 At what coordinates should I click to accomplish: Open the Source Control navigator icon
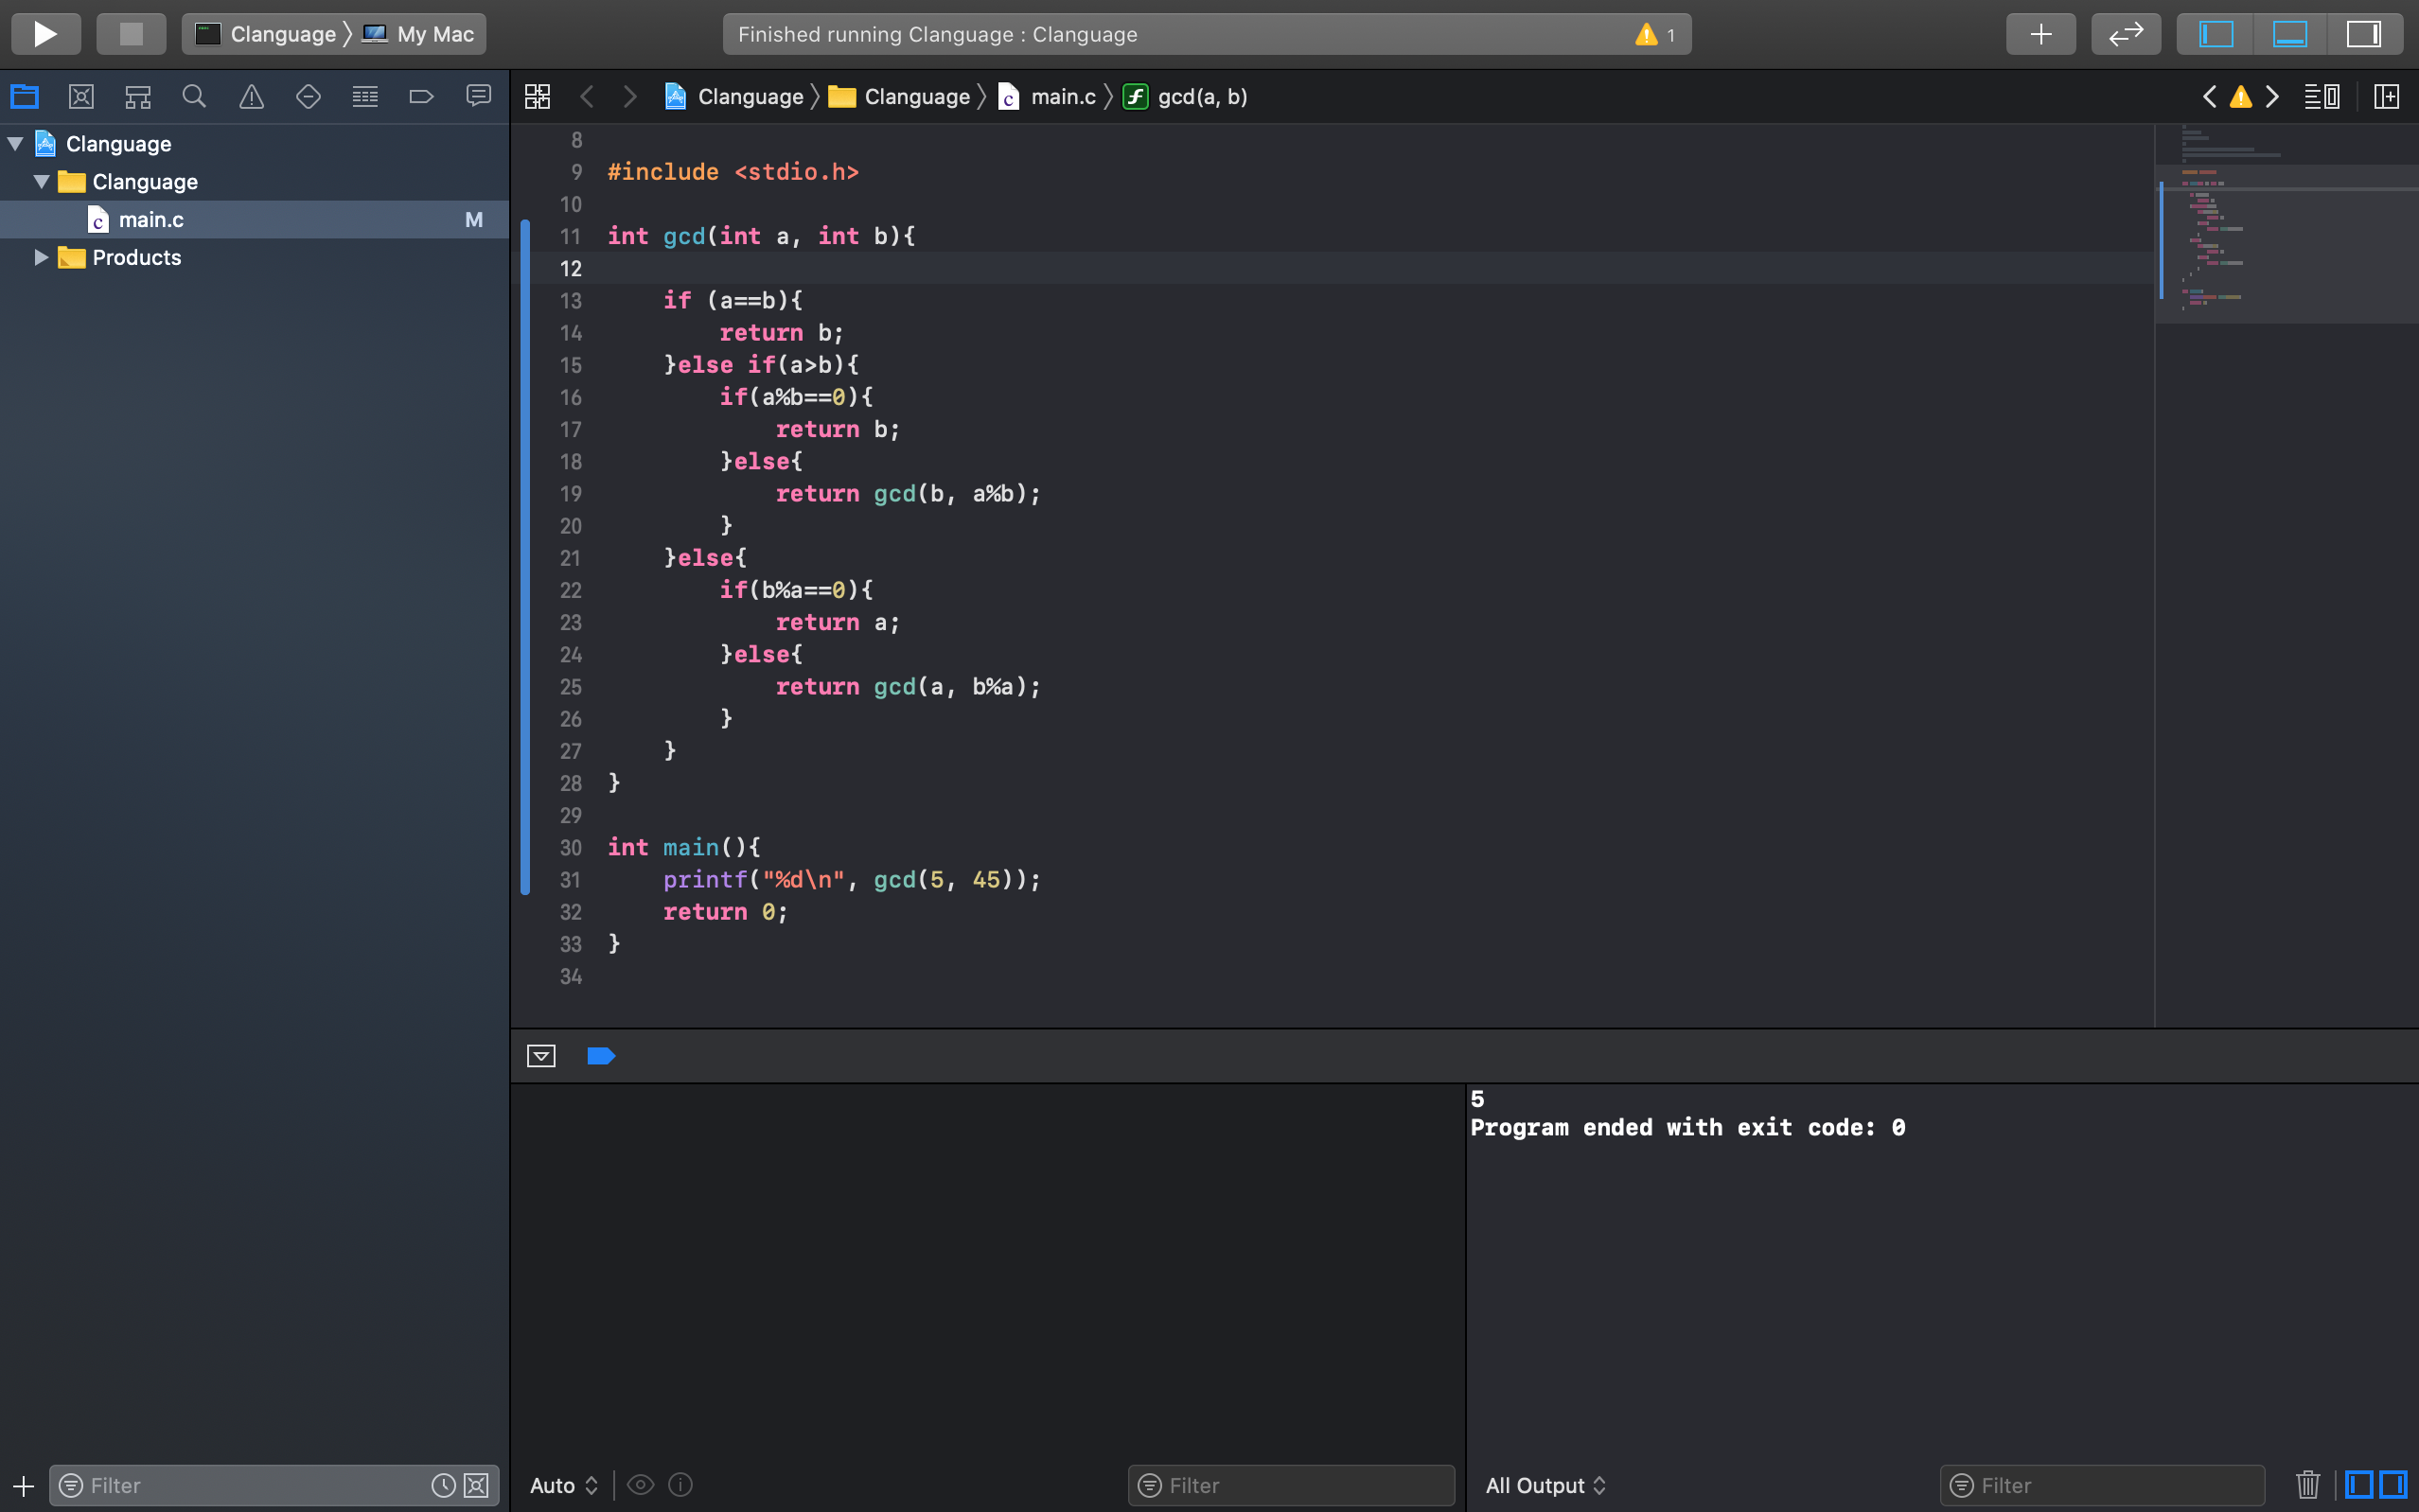81,97
